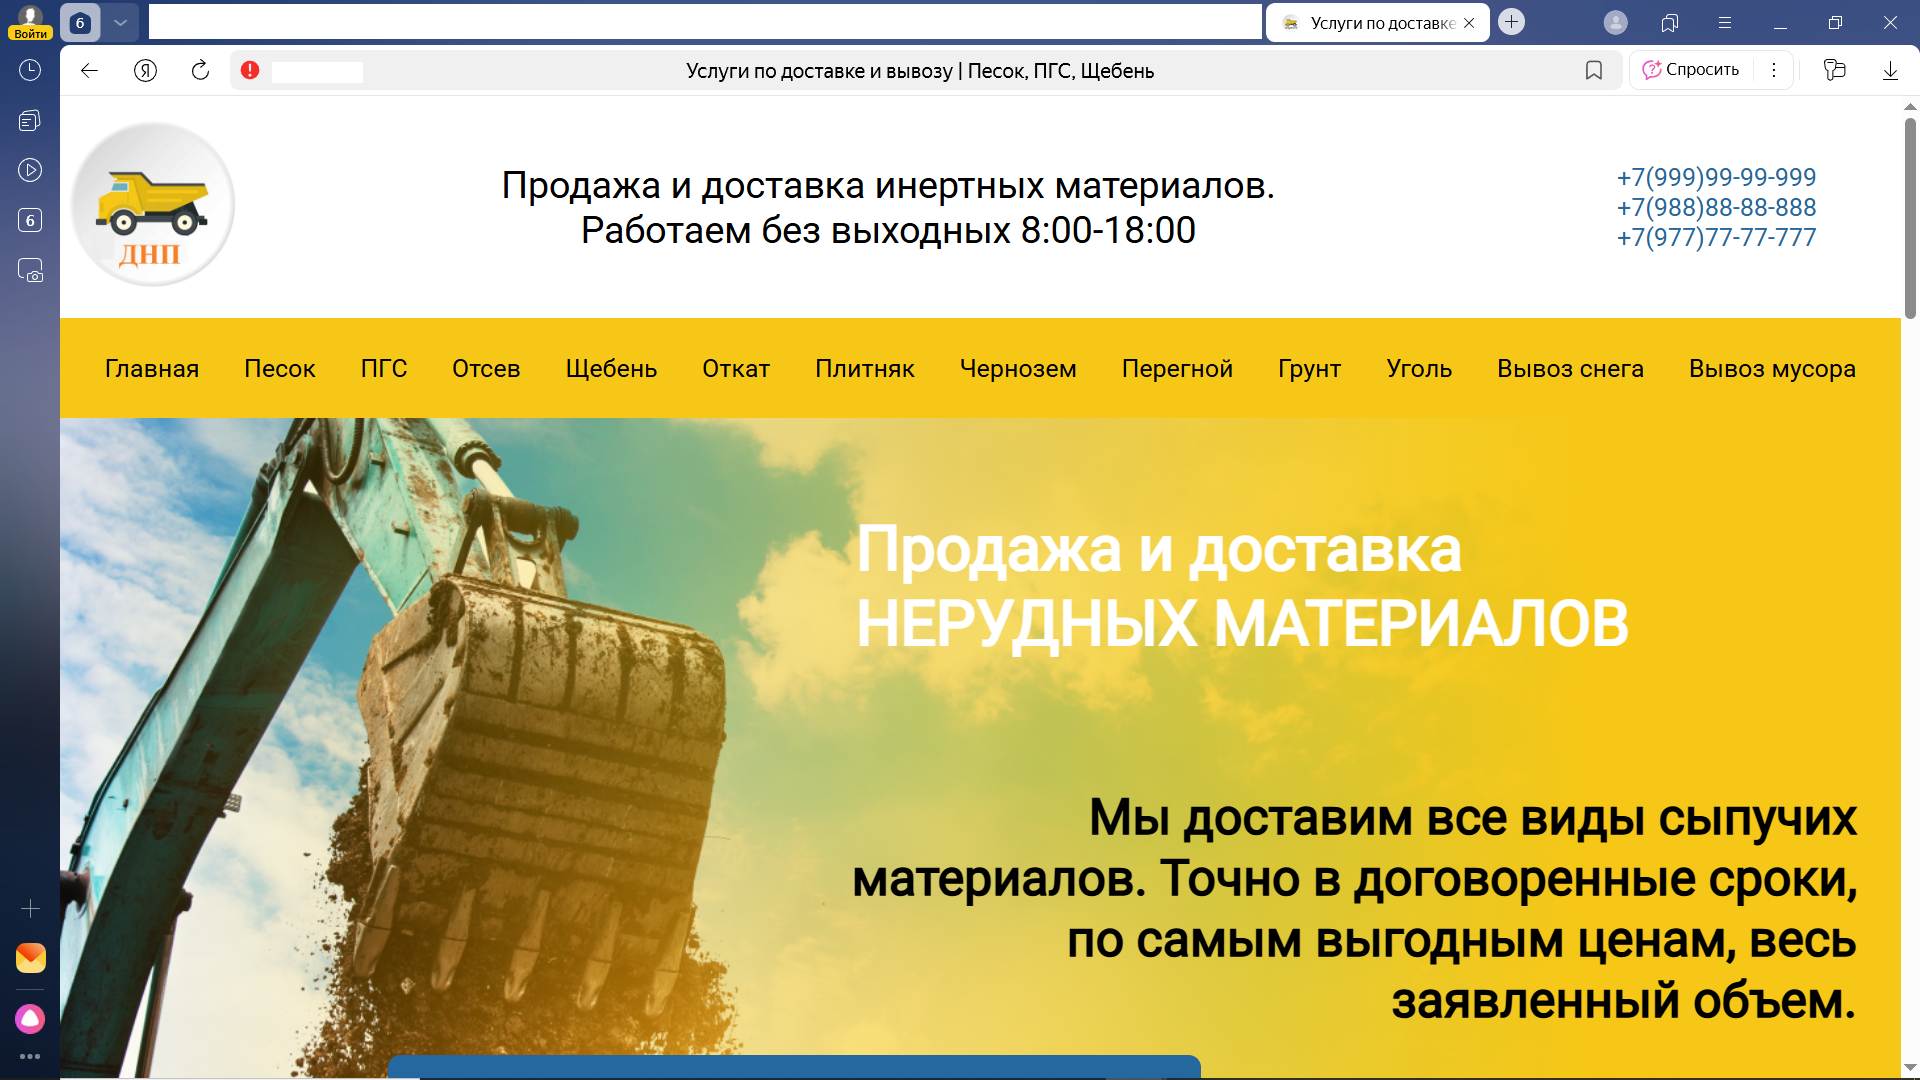Open the three-dot browser menu
The height and width of the screenshot is (1080, 1920).
[1776, 70]
